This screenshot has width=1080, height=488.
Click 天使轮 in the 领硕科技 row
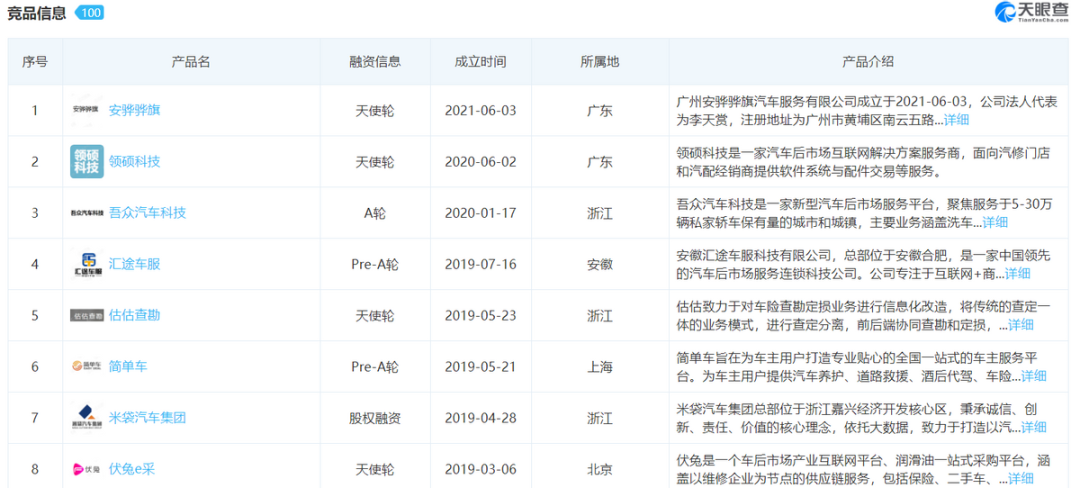point(375,162)
